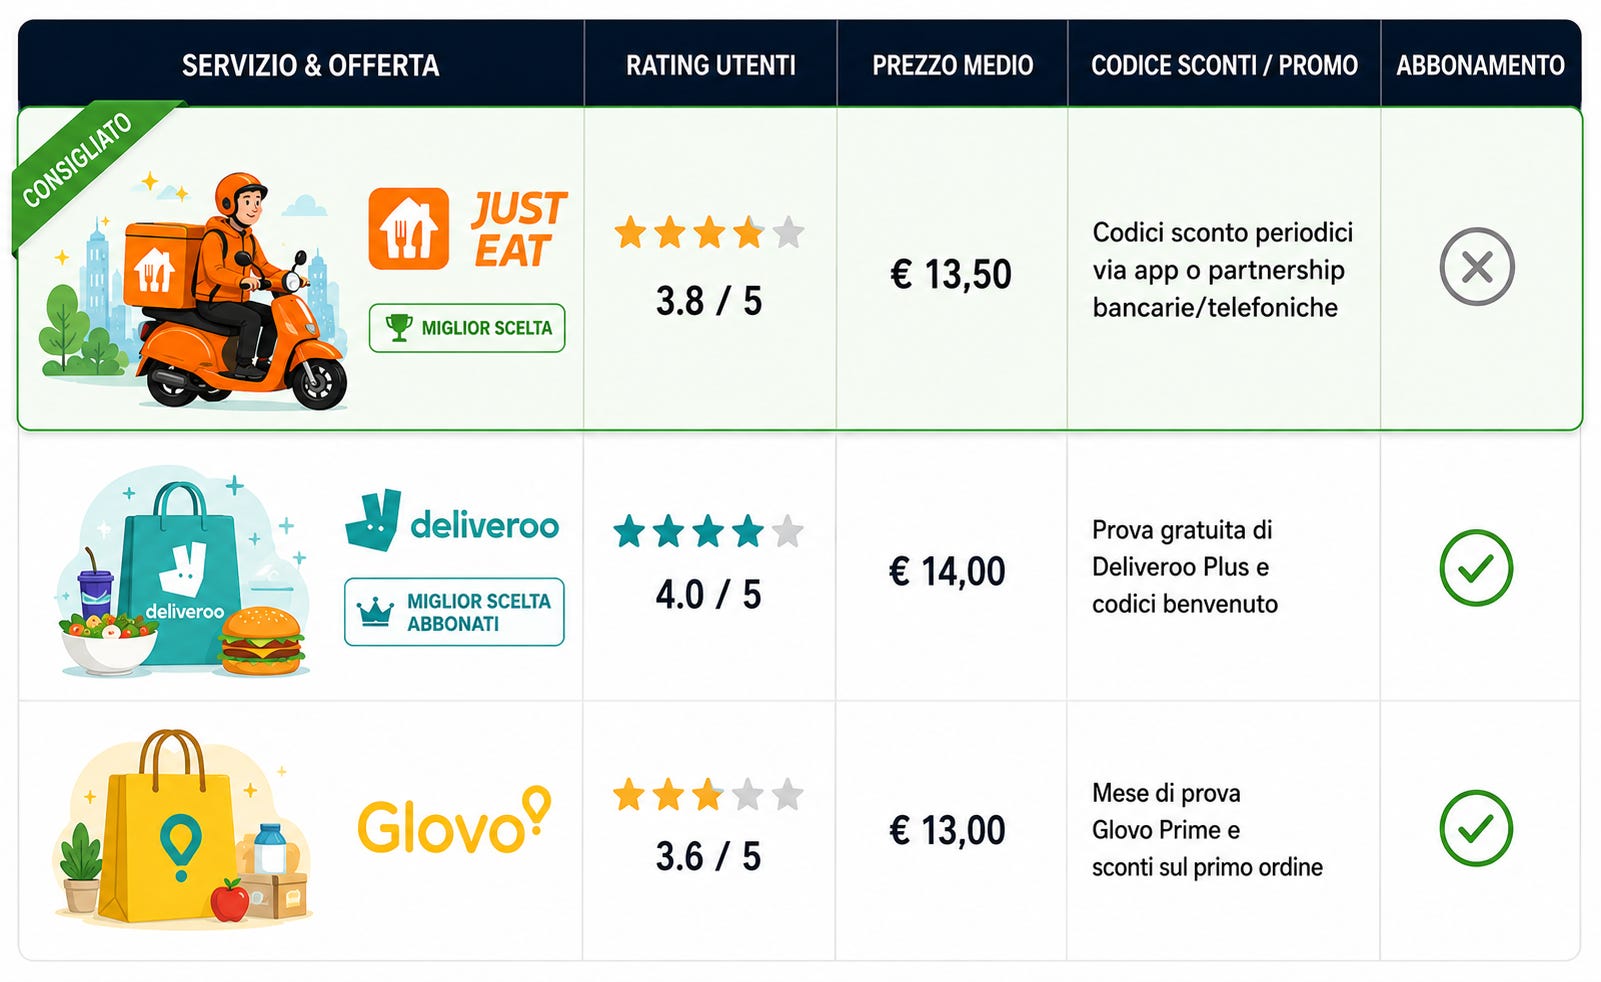The width and height of the screenshot is (1601, 982).
Task: Click the Deliveroo kangaroo logo icon
Action: [373, 520]
